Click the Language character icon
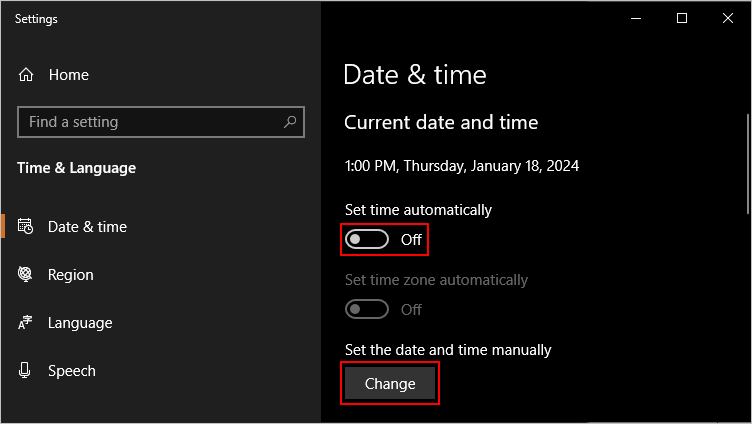Viewport: 752px width, 424px height. 26,323
